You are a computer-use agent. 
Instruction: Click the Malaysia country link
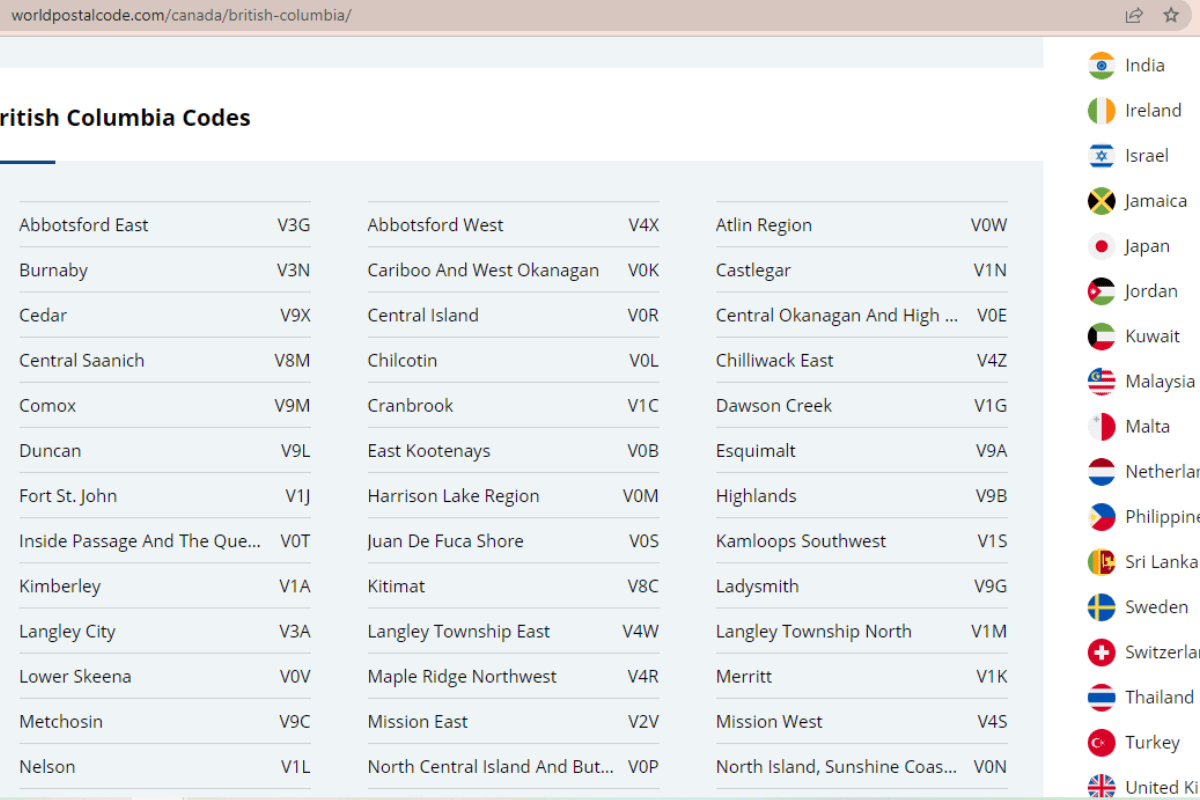[x=1159, y=381]
